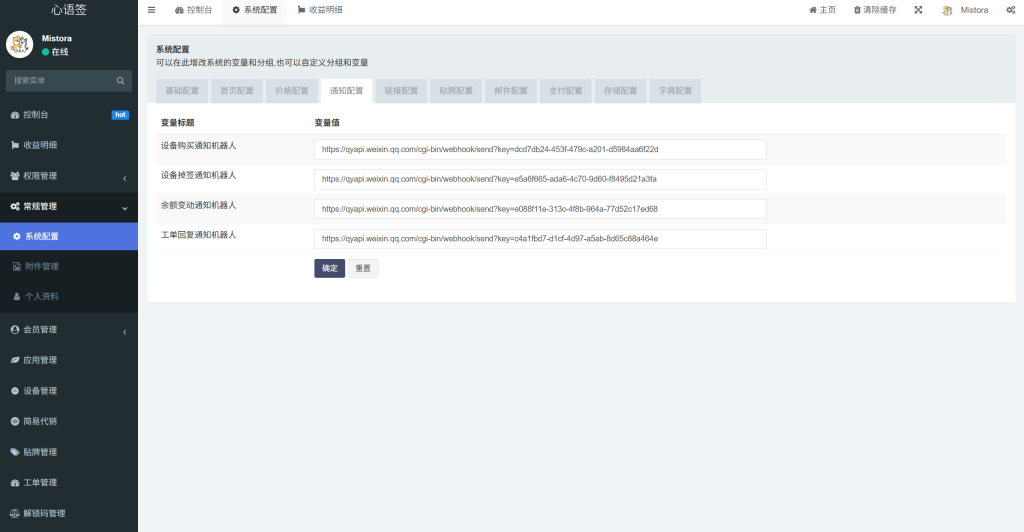Click the 变量值 column header
The width and height of the screenshot is (1024, 532).
327,123
